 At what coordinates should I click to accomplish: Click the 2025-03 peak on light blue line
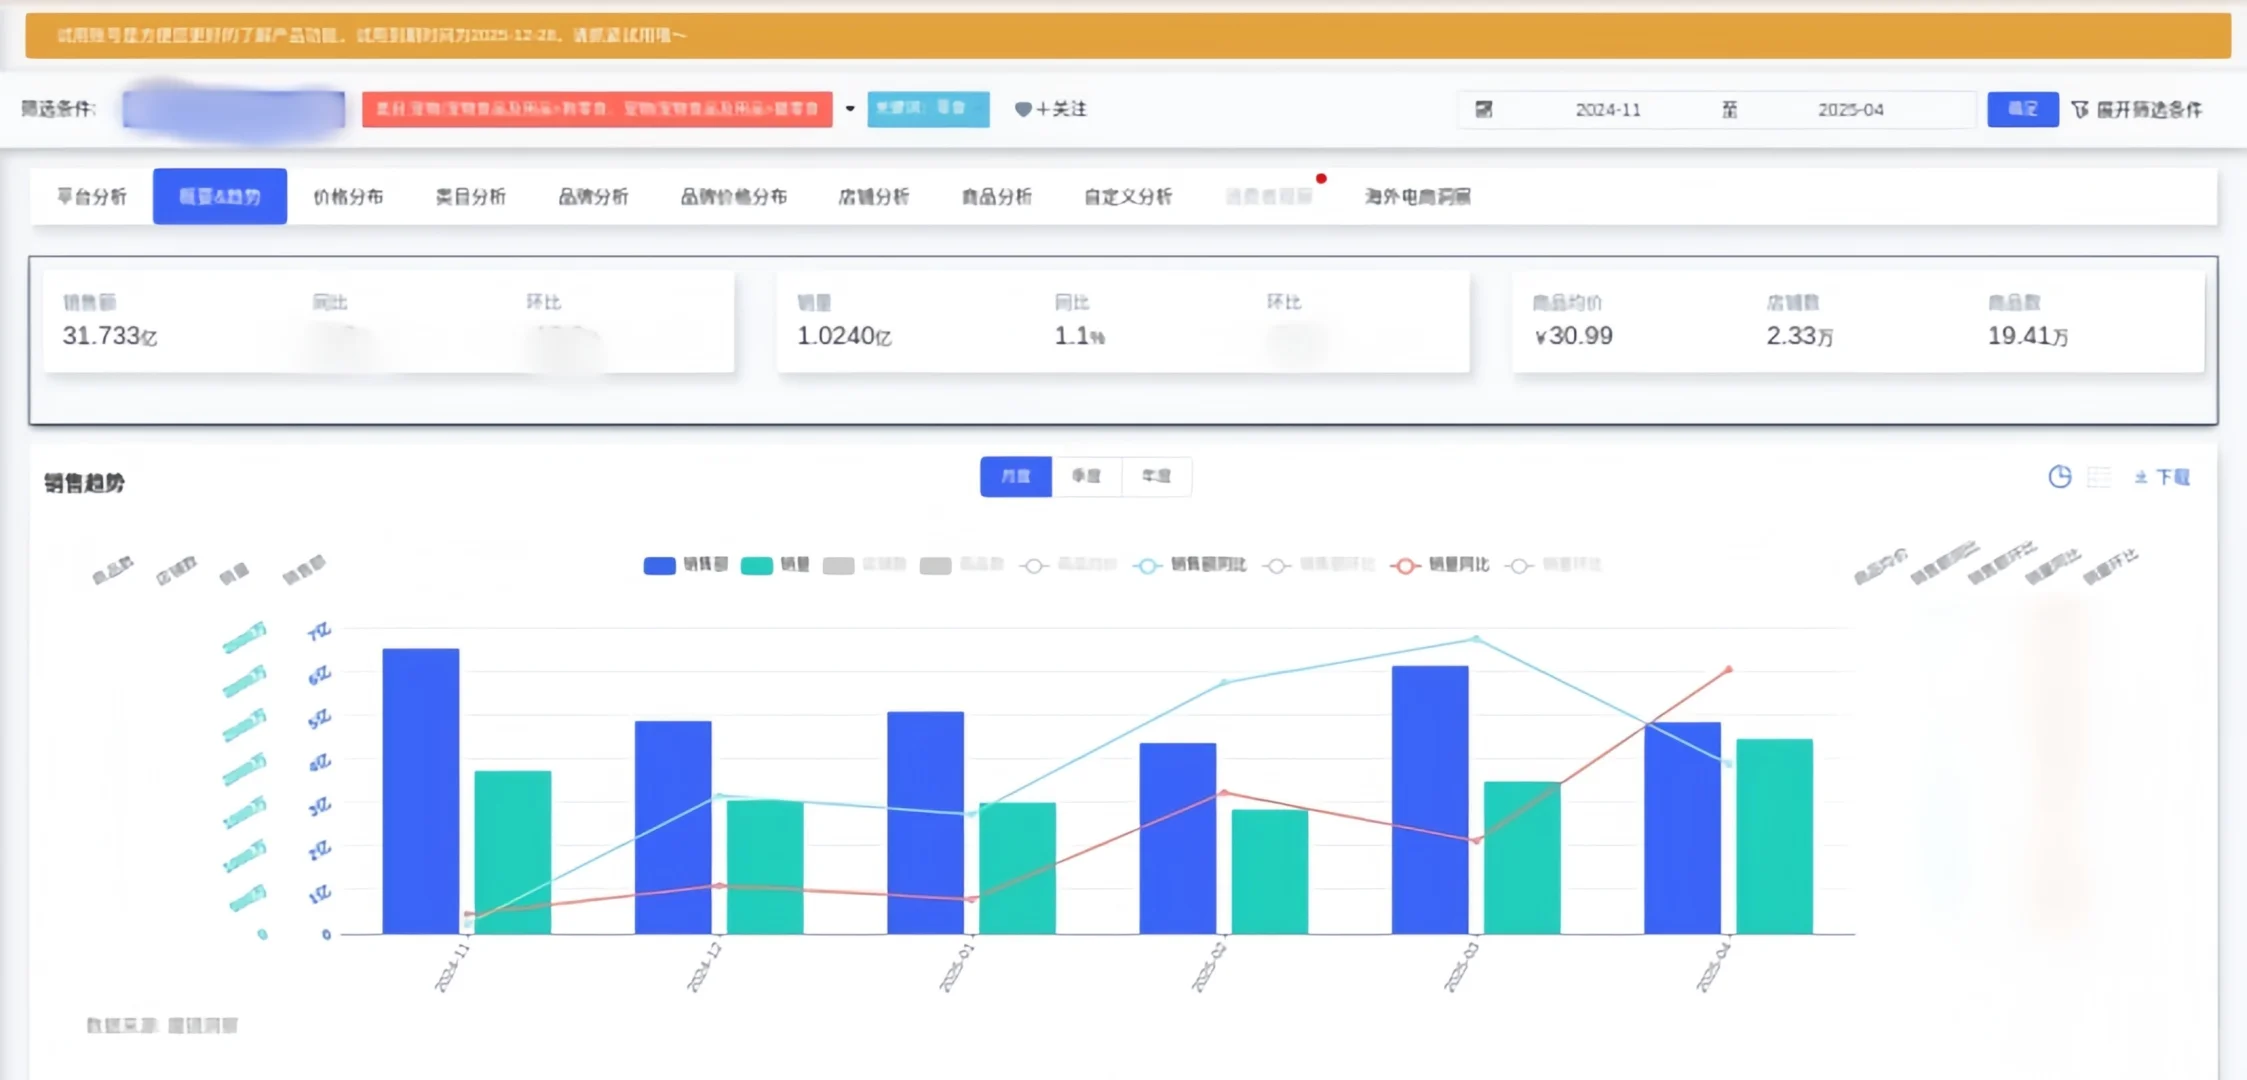tap(1477, 638)
